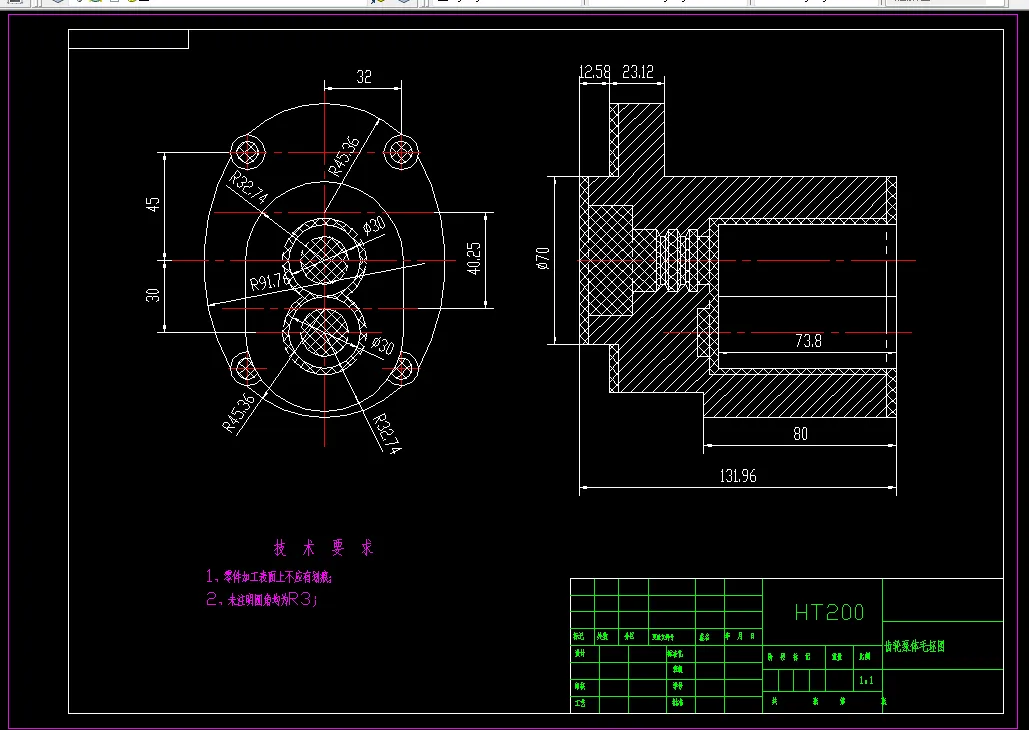Image resolution: width=1029 pixels, height=730 pixels.
Task: Click the upper-left R32.74 radius label
Action: [x=249, y=187]
